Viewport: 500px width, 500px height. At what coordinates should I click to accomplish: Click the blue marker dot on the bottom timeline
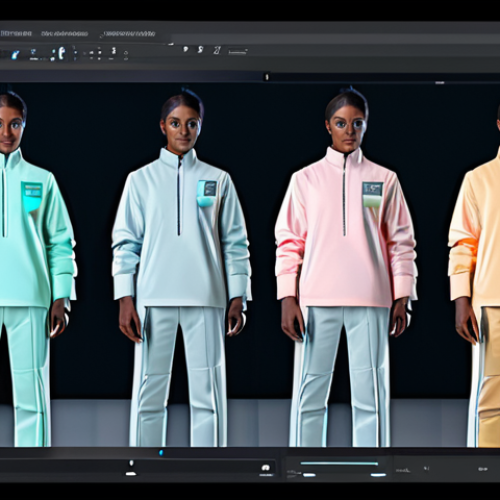[161, 453]
